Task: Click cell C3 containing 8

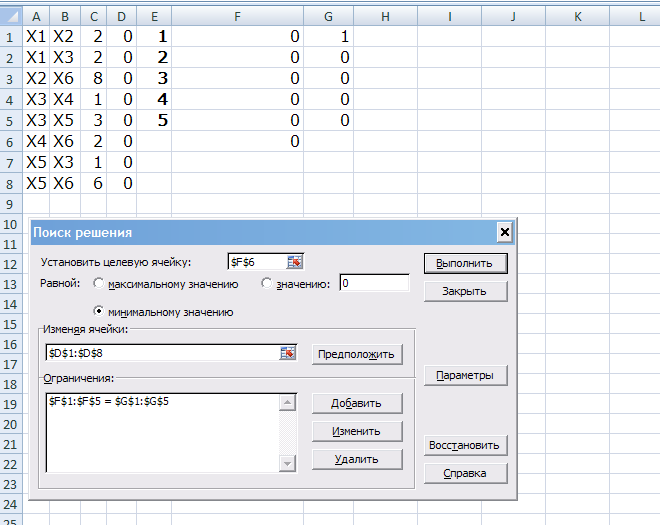Action: click(93, 78)
